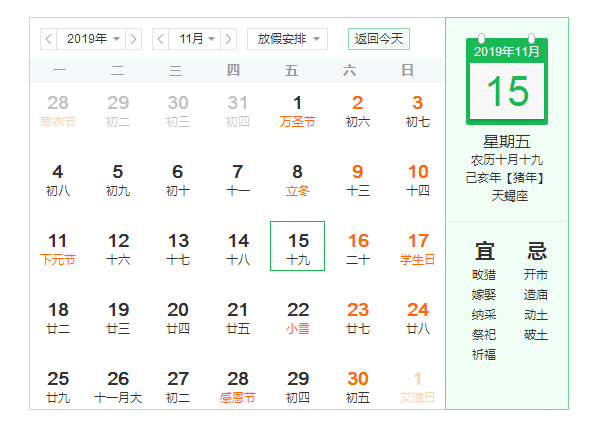Select November 15 in the calendar
Image resolution: width=600 pixels, height=425 pixels.
point(298,247)
